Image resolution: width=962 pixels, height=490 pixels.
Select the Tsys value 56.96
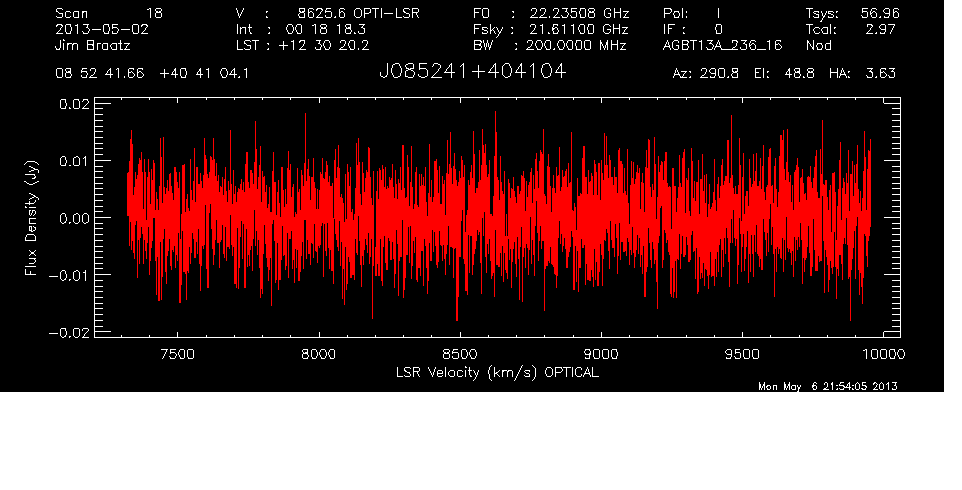pos(880,13)
